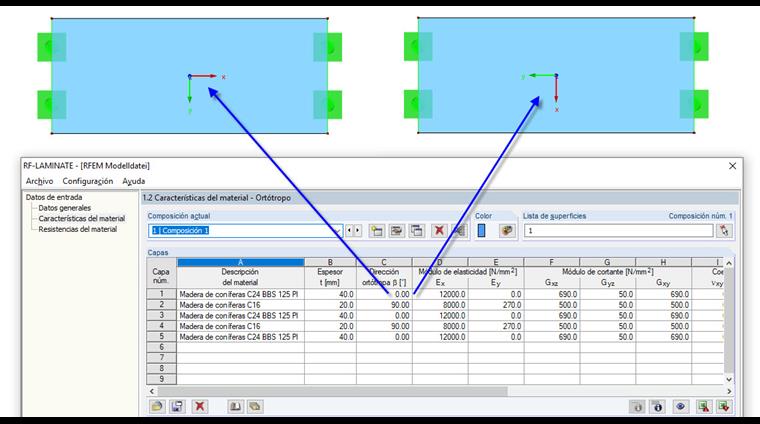Click the column H header
This screenshot has height=424, width=760.
pos(663,262)
